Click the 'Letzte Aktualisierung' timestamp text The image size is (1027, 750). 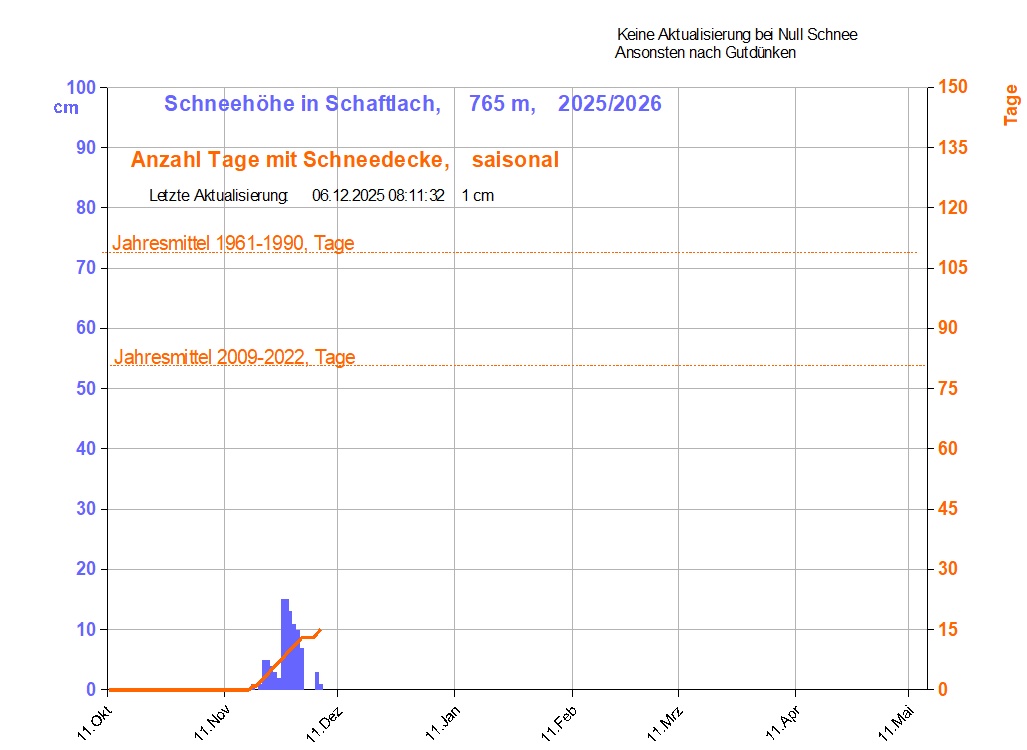tap(321, 196)
